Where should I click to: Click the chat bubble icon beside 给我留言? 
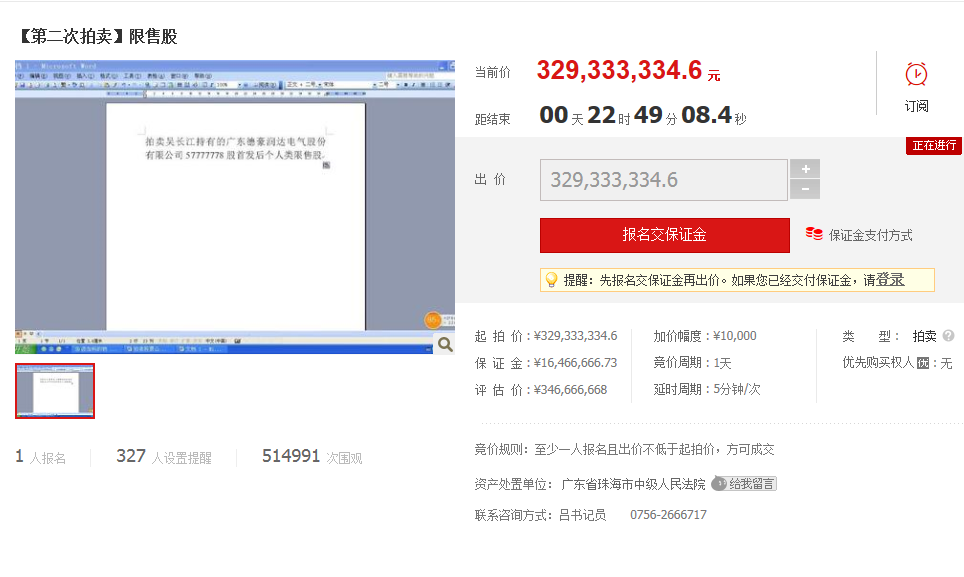[719, 484]
